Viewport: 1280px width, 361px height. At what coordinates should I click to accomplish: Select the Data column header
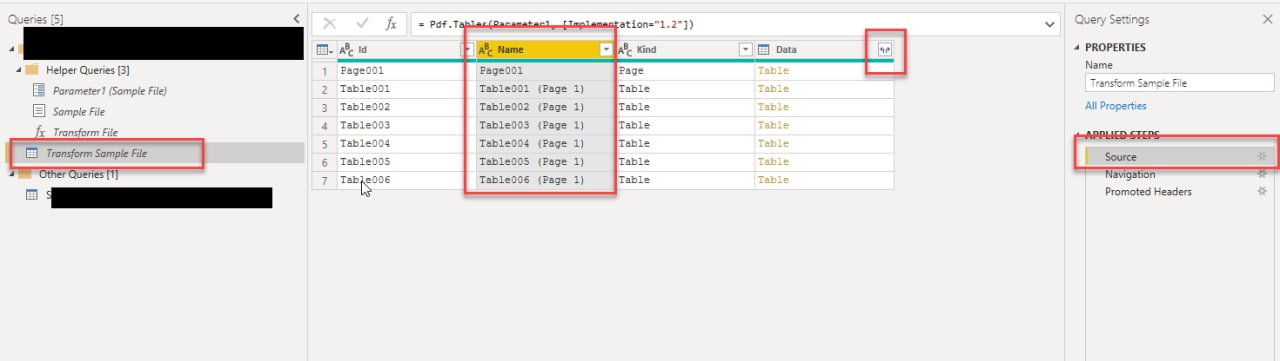824,49
